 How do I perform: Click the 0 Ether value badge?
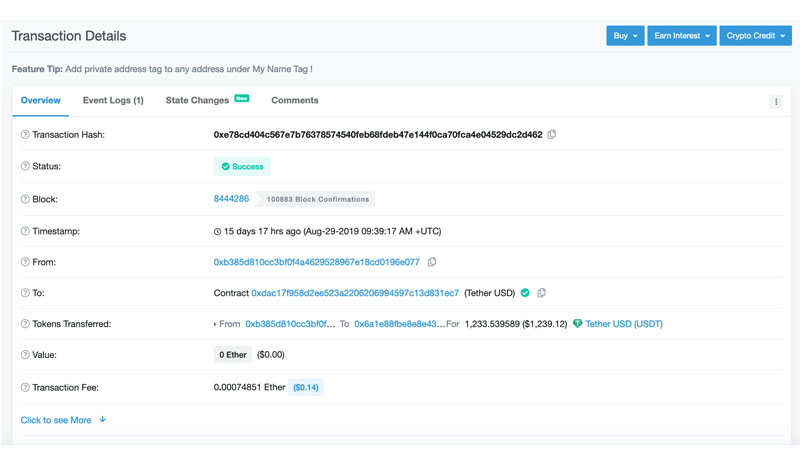point(233,355)
